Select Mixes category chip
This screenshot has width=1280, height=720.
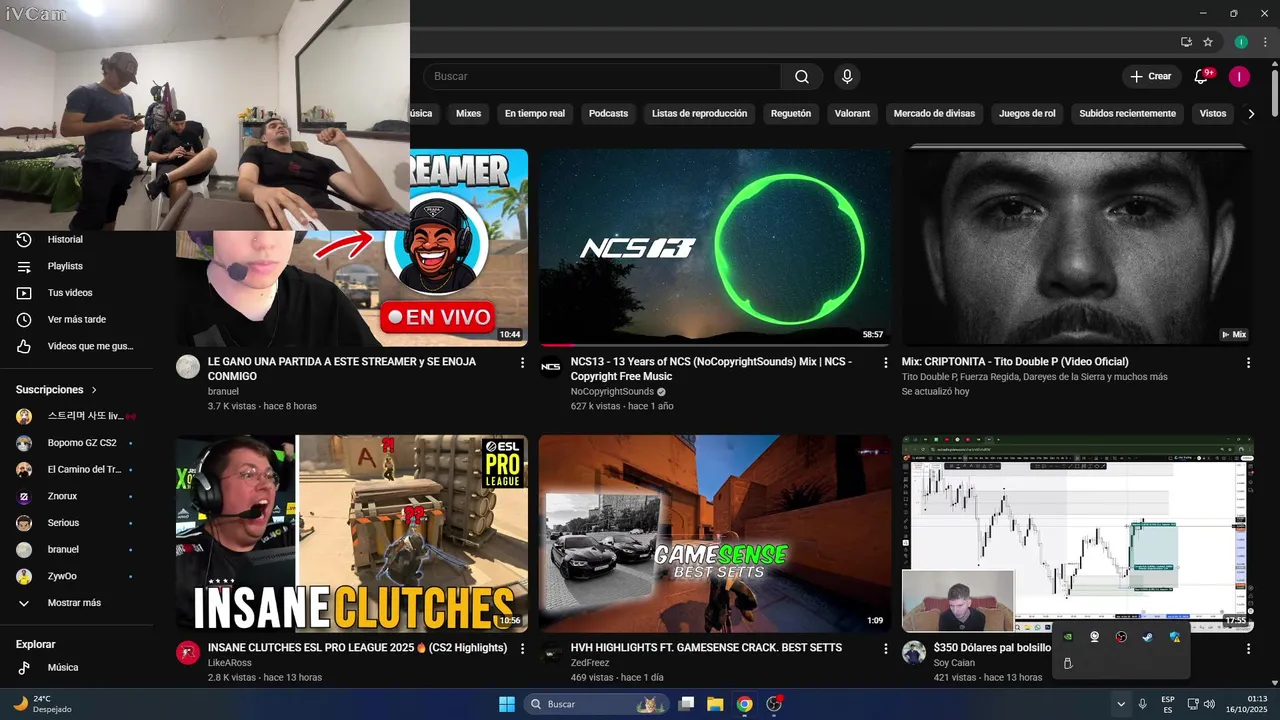pyautogui.click(x=468, y=114)
